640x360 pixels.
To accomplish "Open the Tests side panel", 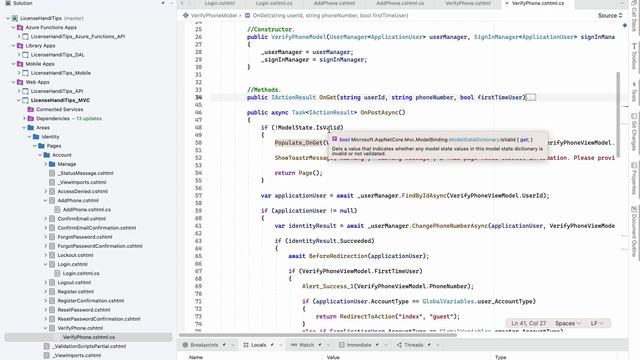I will (x=634, y=92).
